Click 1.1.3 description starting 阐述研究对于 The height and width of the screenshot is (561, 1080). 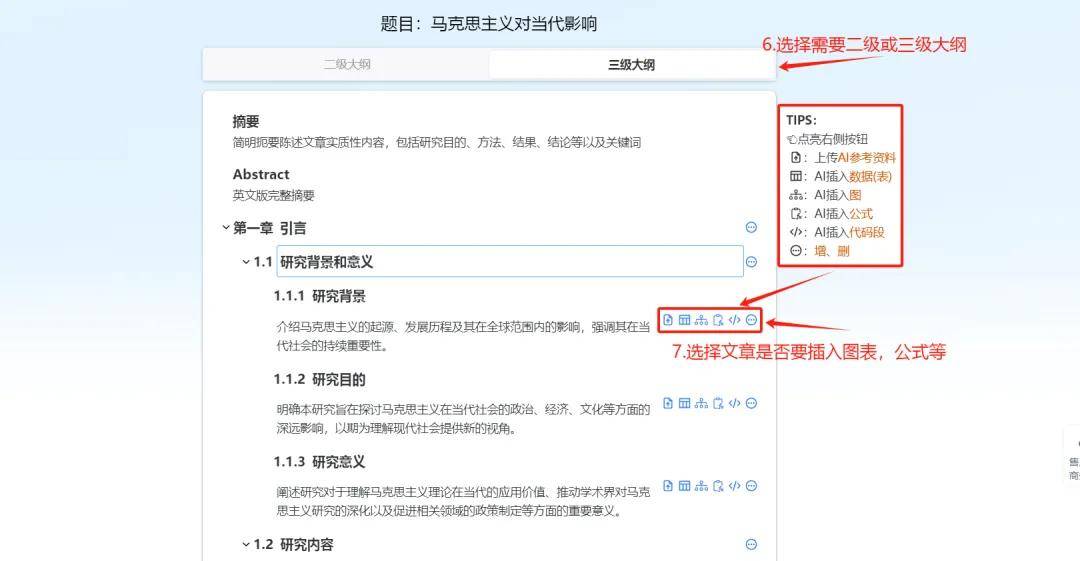pyautogui.click(x=463, y=502)
